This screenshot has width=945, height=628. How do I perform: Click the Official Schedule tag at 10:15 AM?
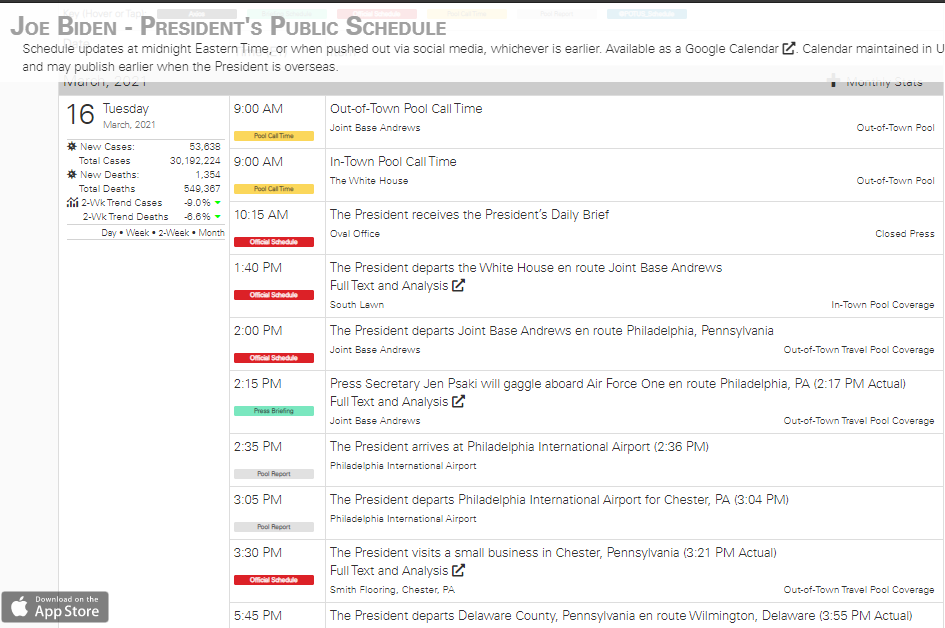(x=274, y=242)
